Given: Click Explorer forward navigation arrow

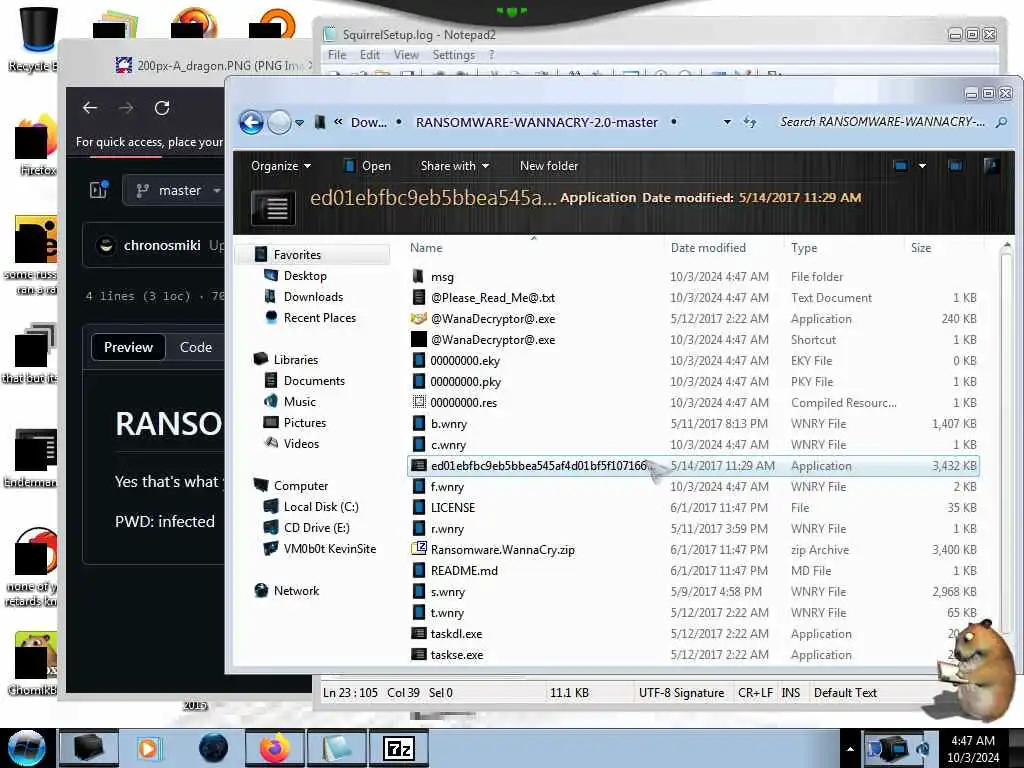Looking at the screenshot, I should pyautogui.click(x=280, y=122).
